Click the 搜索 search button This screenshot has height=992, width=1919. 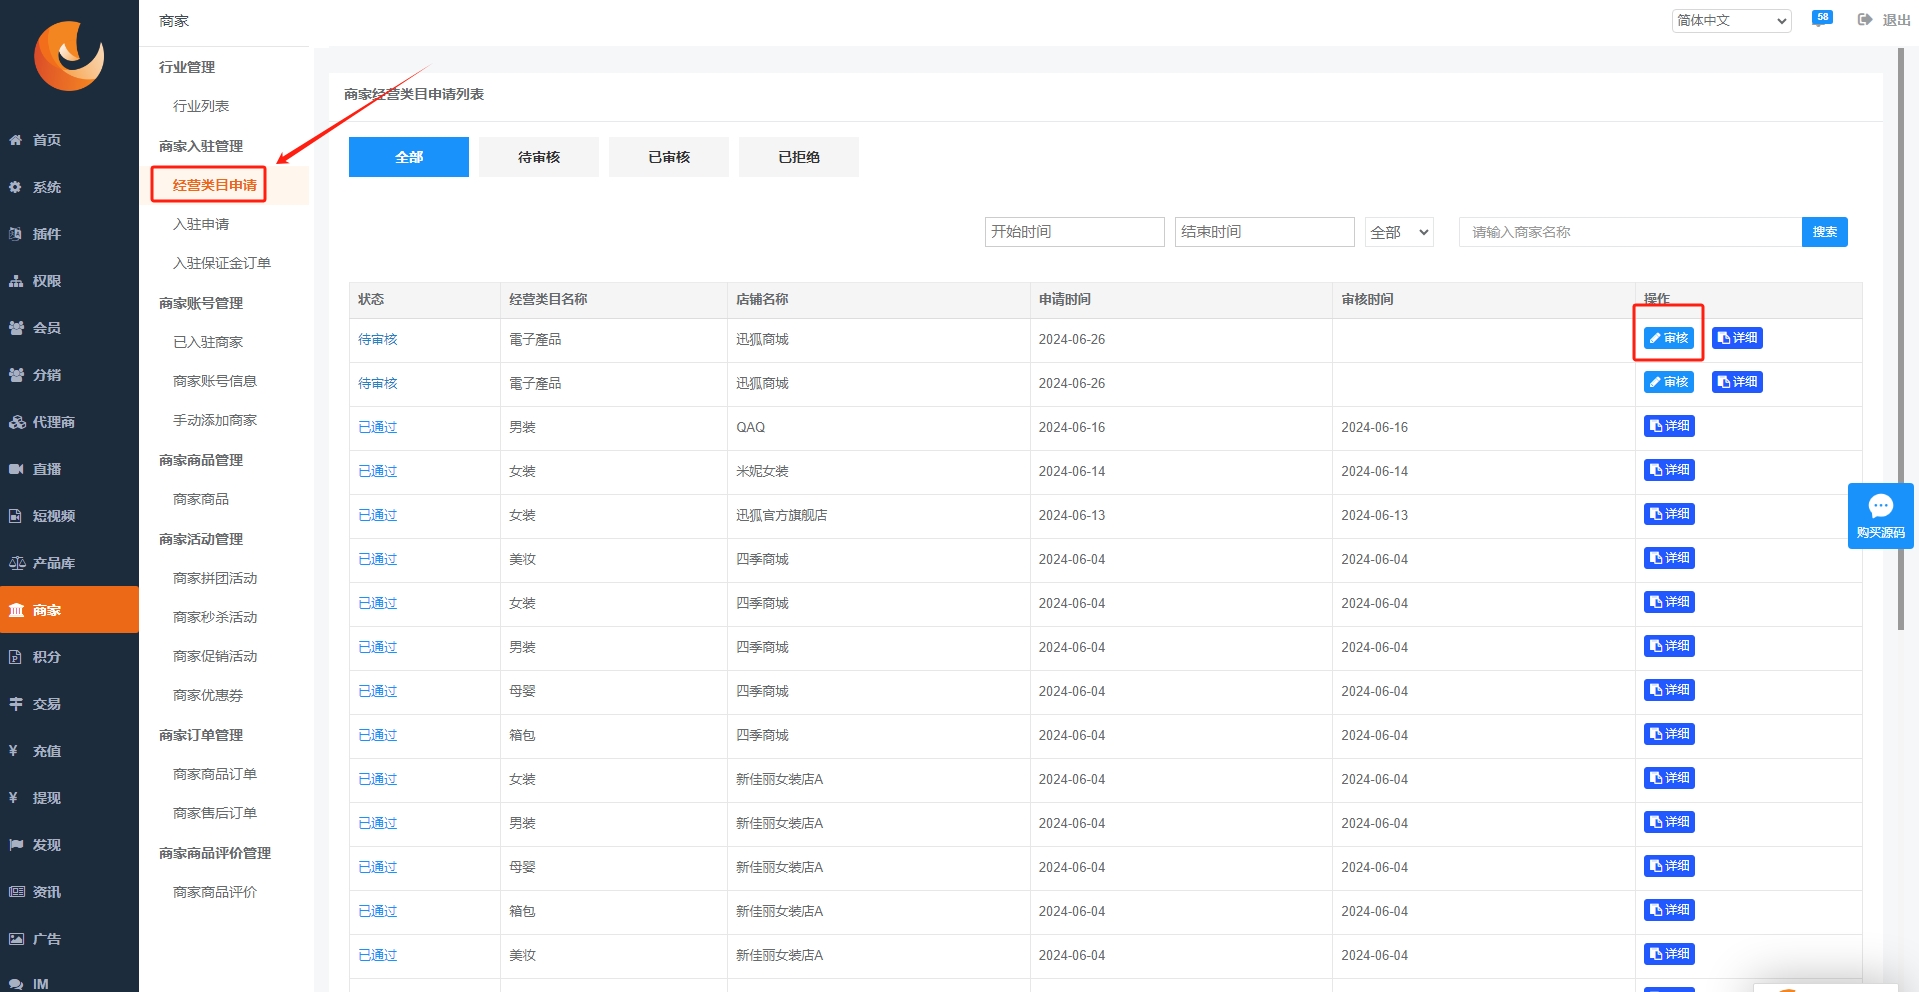[1825, 232]
